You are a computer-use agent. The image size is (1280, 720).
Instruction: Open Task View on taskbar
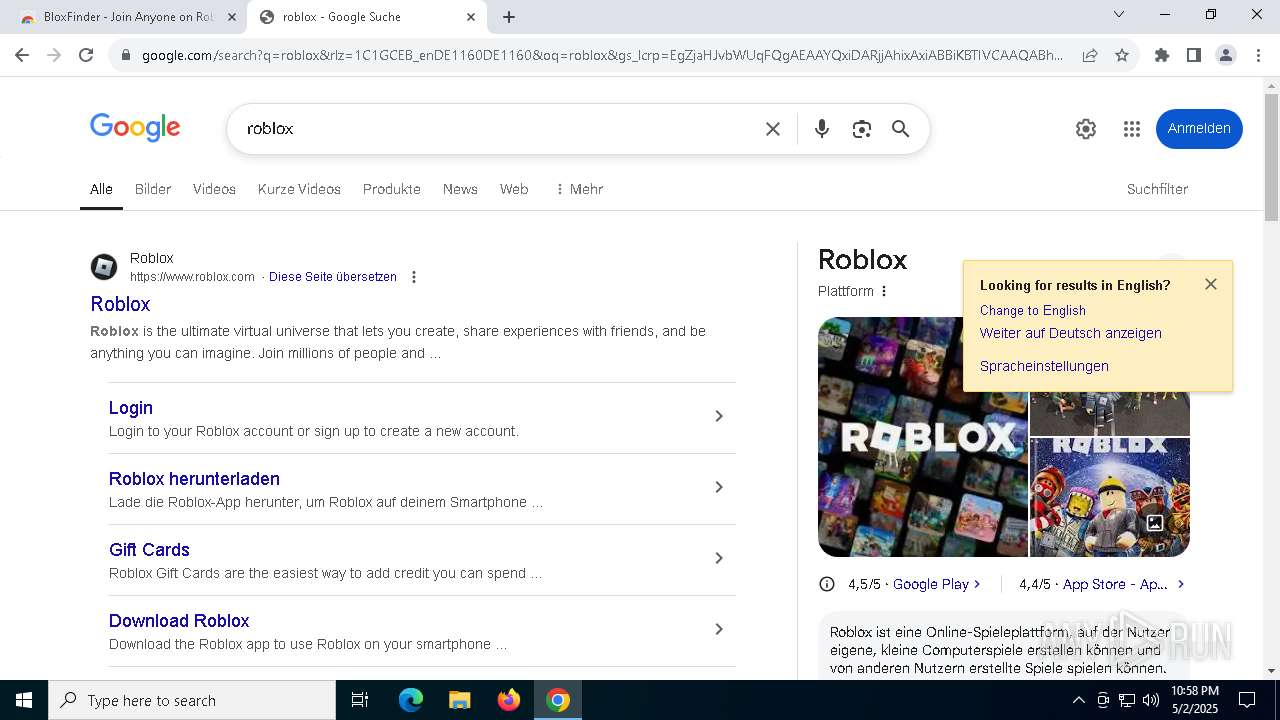[x=360, y=700]
